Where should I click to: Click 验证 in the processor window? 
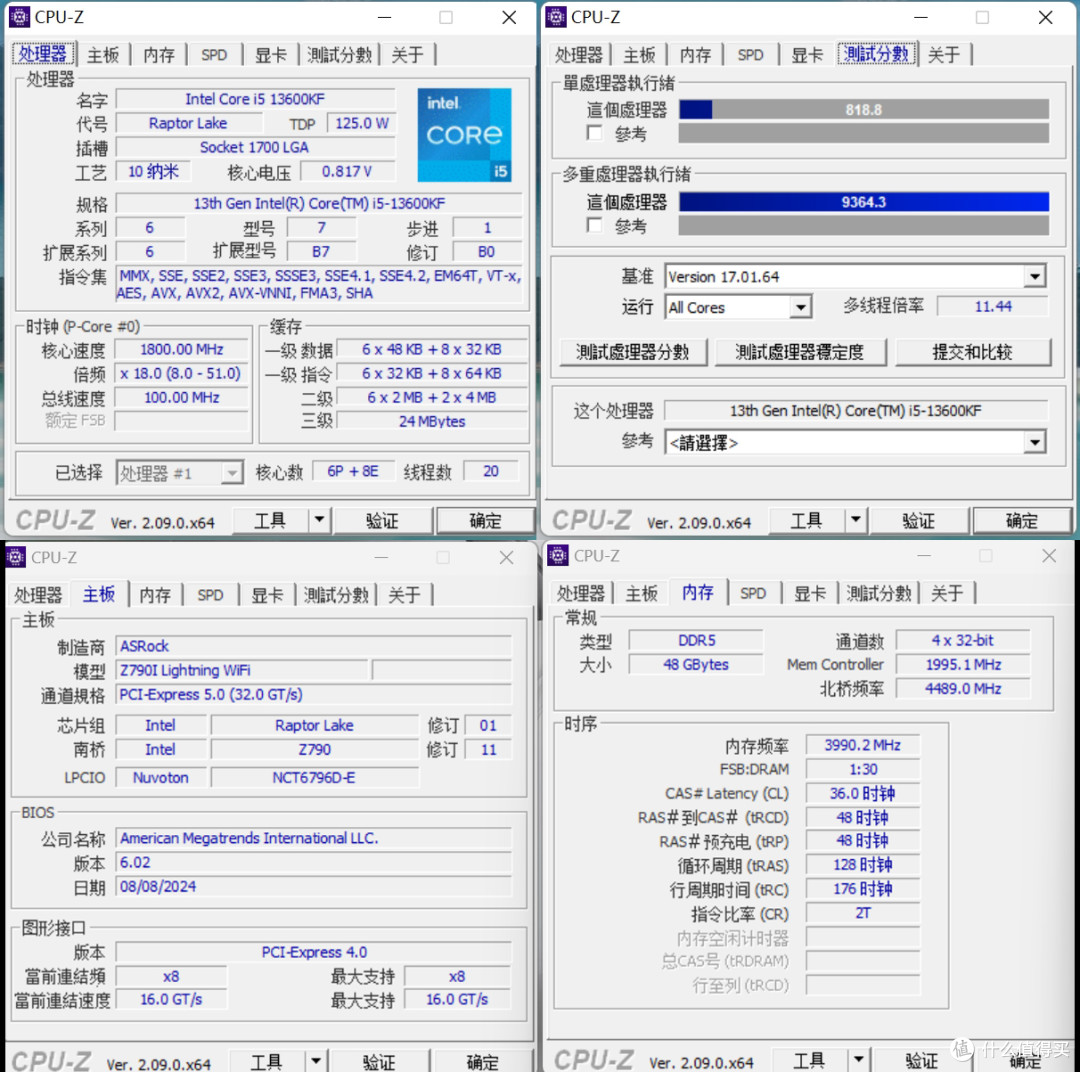pyautogui.click(x=382, y=520)
